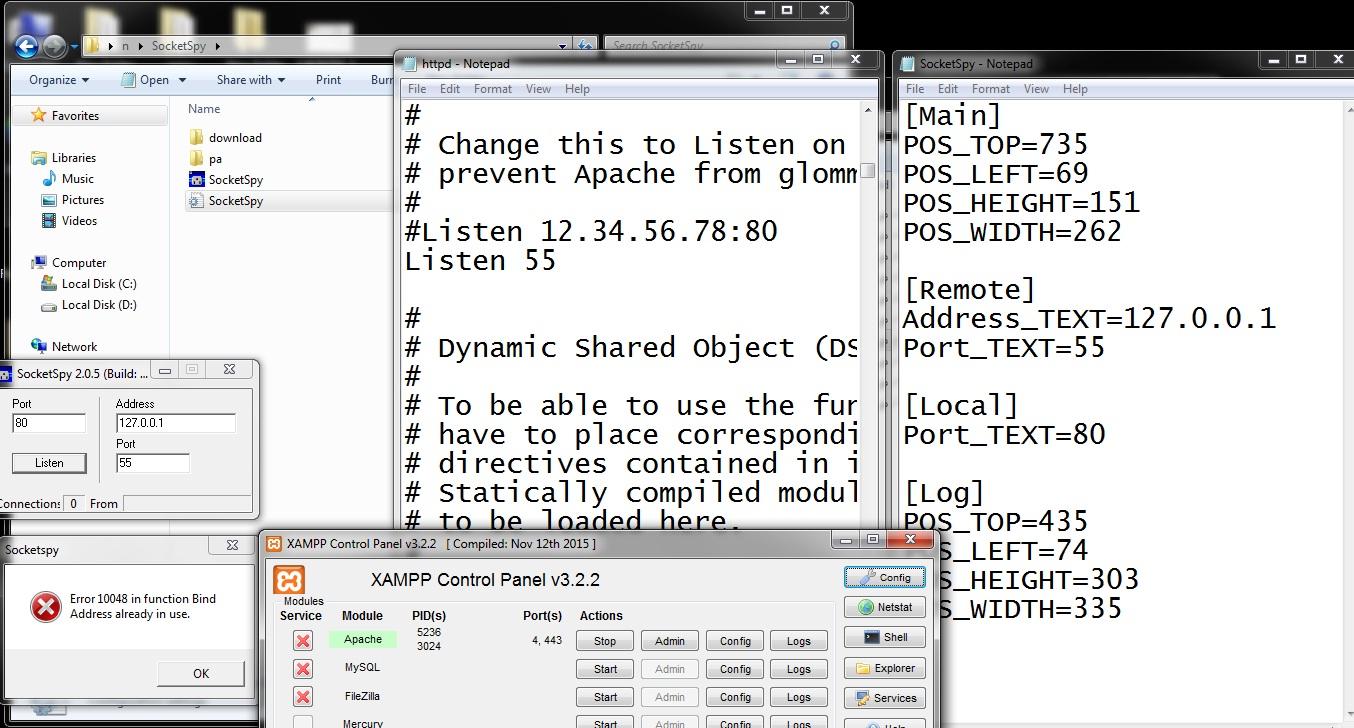Screen dimensions: 1354x728
Task: Toggle the MySQL service install checkbox
Action: [302, 669]
